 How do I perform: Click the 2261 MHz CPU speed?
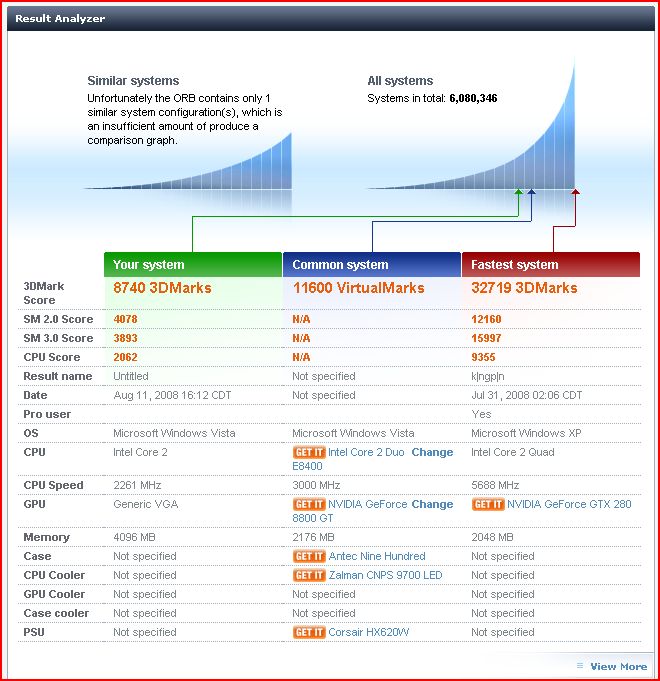(137, 485)
